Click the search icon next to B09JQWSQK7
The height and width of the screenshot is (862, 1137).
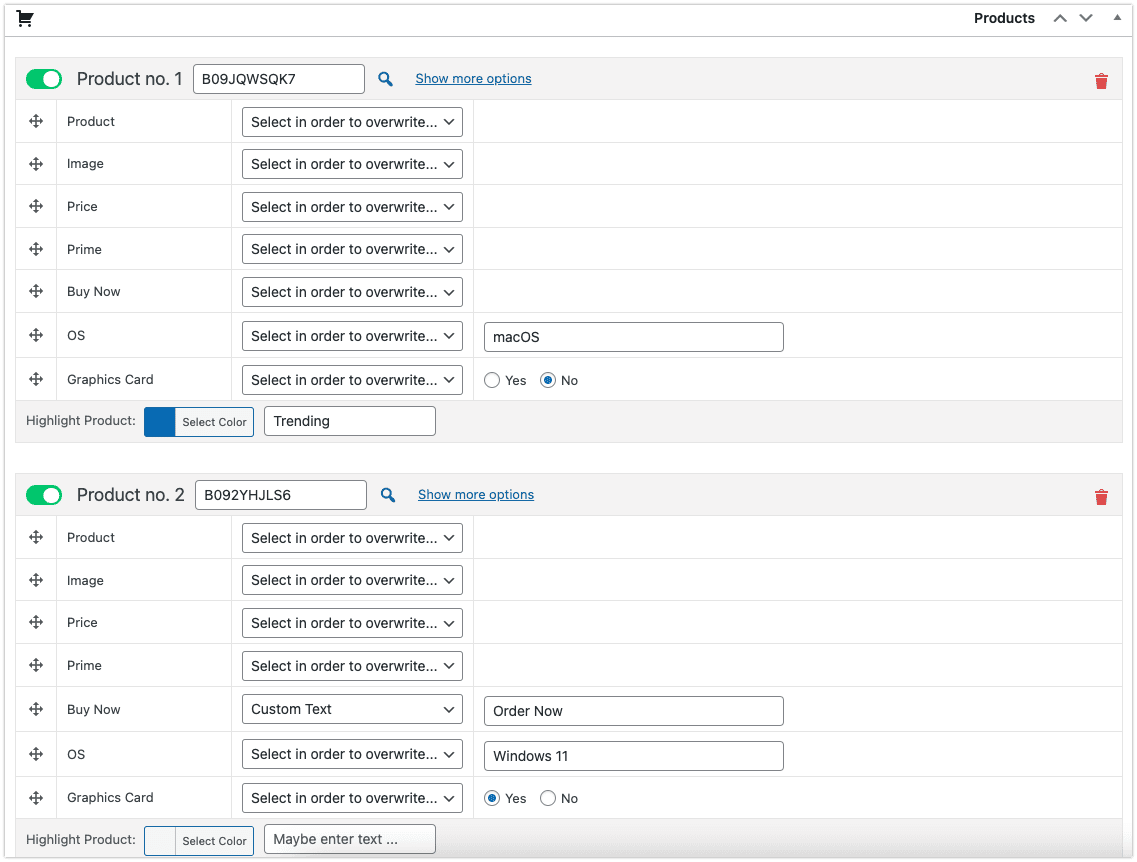tap(385, 79)
